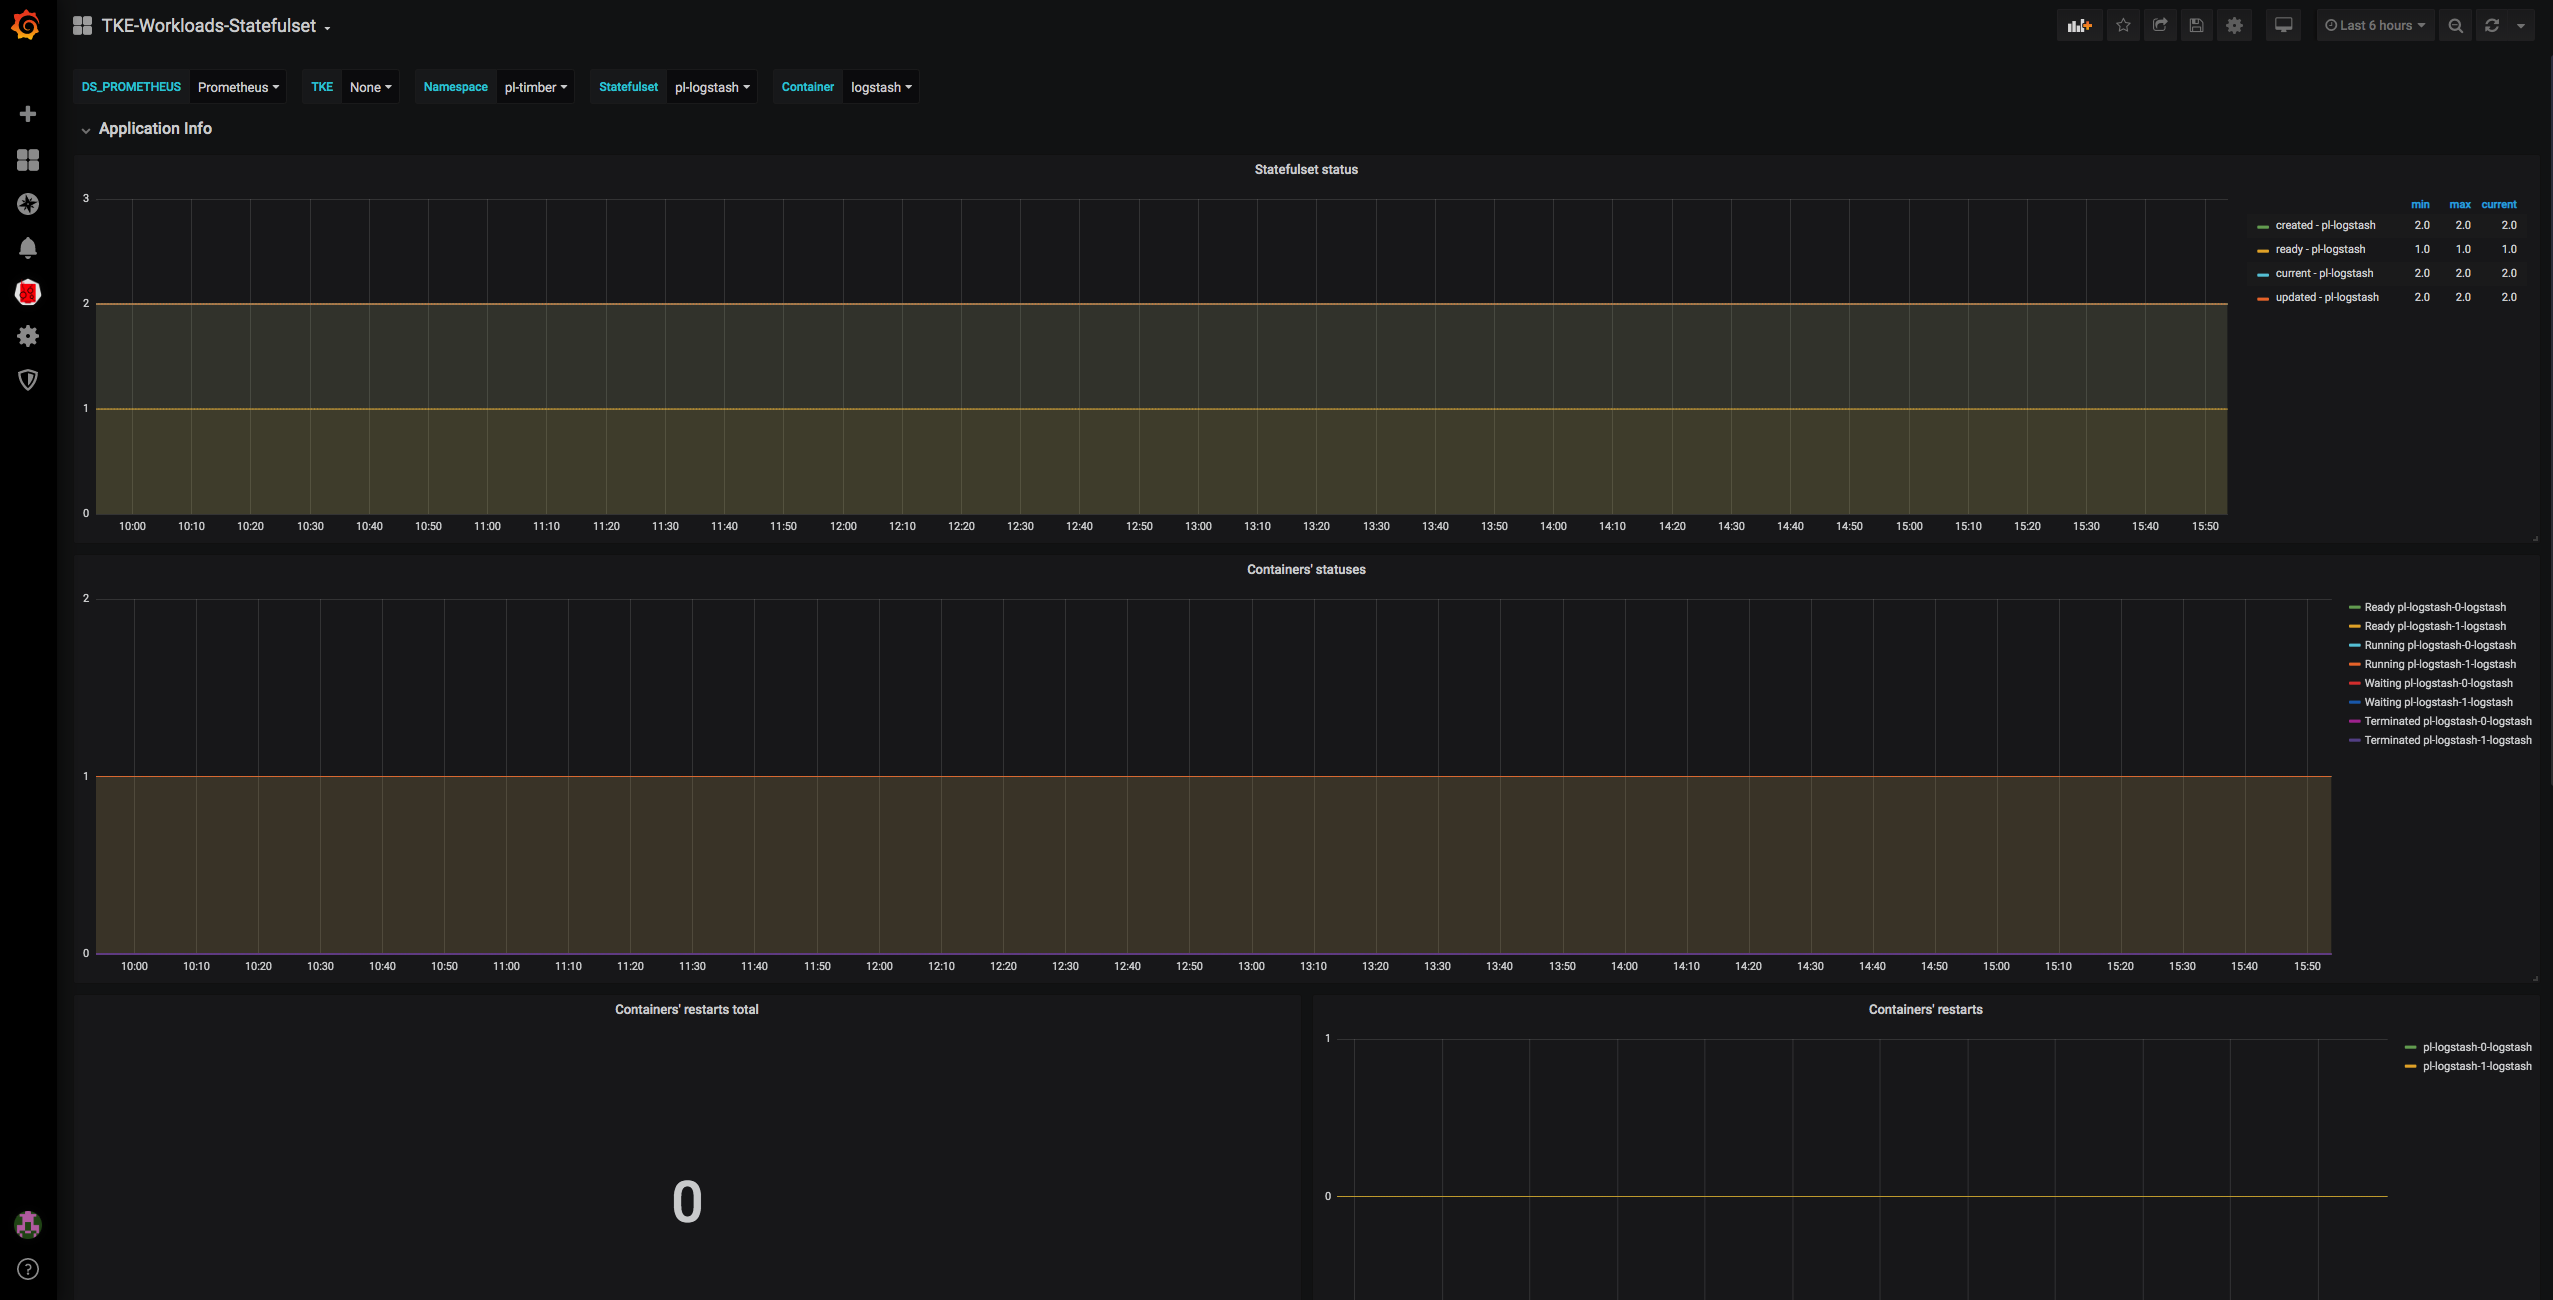Collapse the Application Info row
The image size is (2553, 1300).
(x=155, y=129)
